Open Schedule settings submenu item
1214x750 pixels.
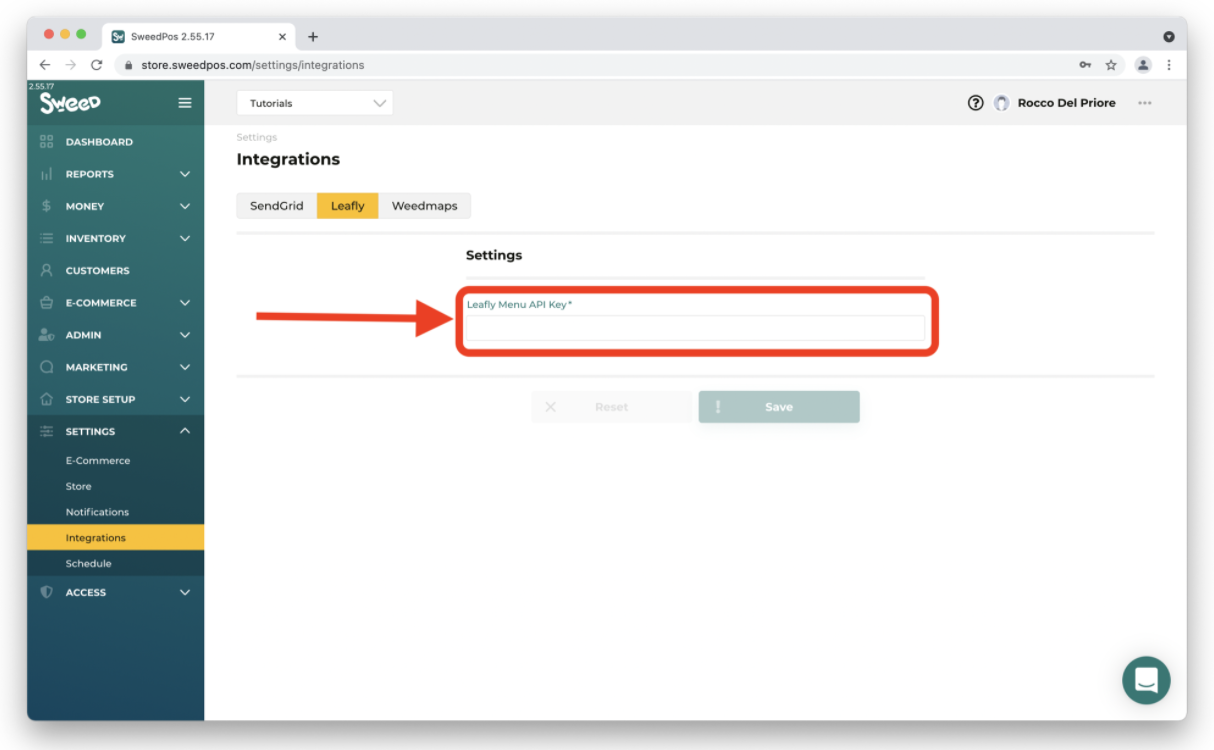[88, 563]
